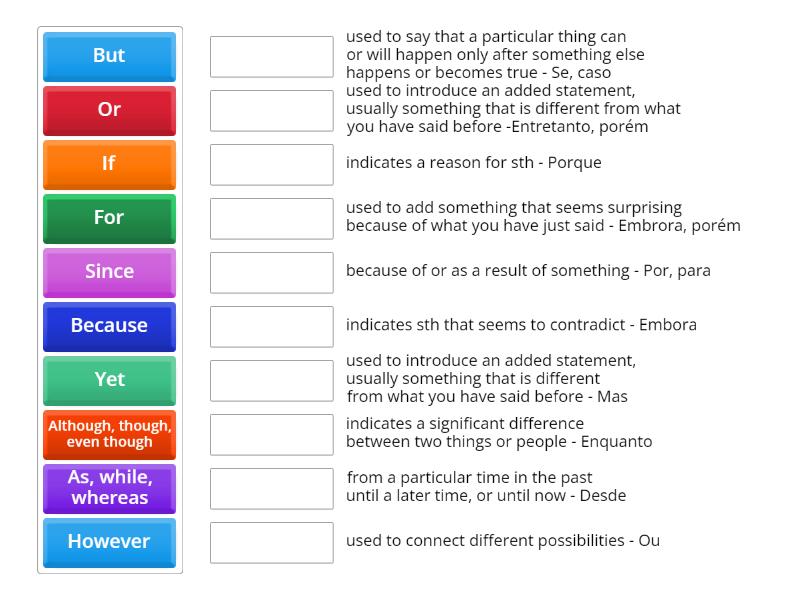Click the answer box next to "Ou" definition

271,542
